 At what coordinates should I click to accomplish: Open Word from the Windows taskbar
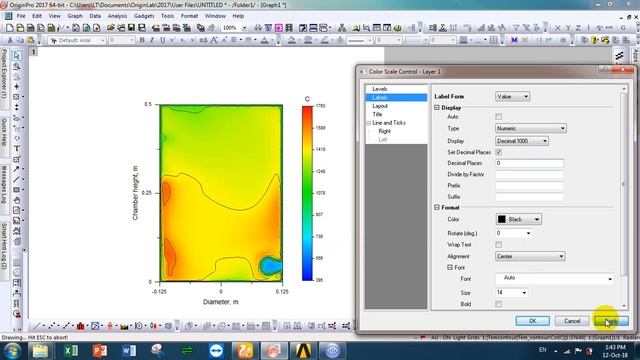pos(129,350)
